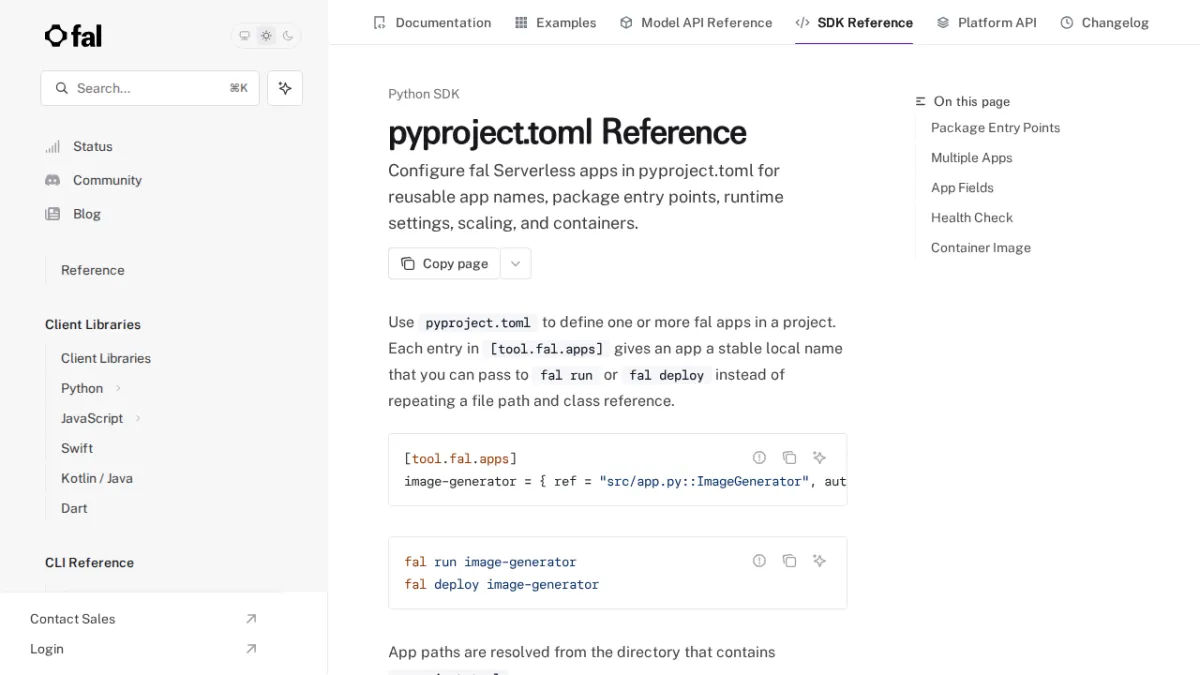
Task: Click the Community link text
Action: [x=107, y=180]
